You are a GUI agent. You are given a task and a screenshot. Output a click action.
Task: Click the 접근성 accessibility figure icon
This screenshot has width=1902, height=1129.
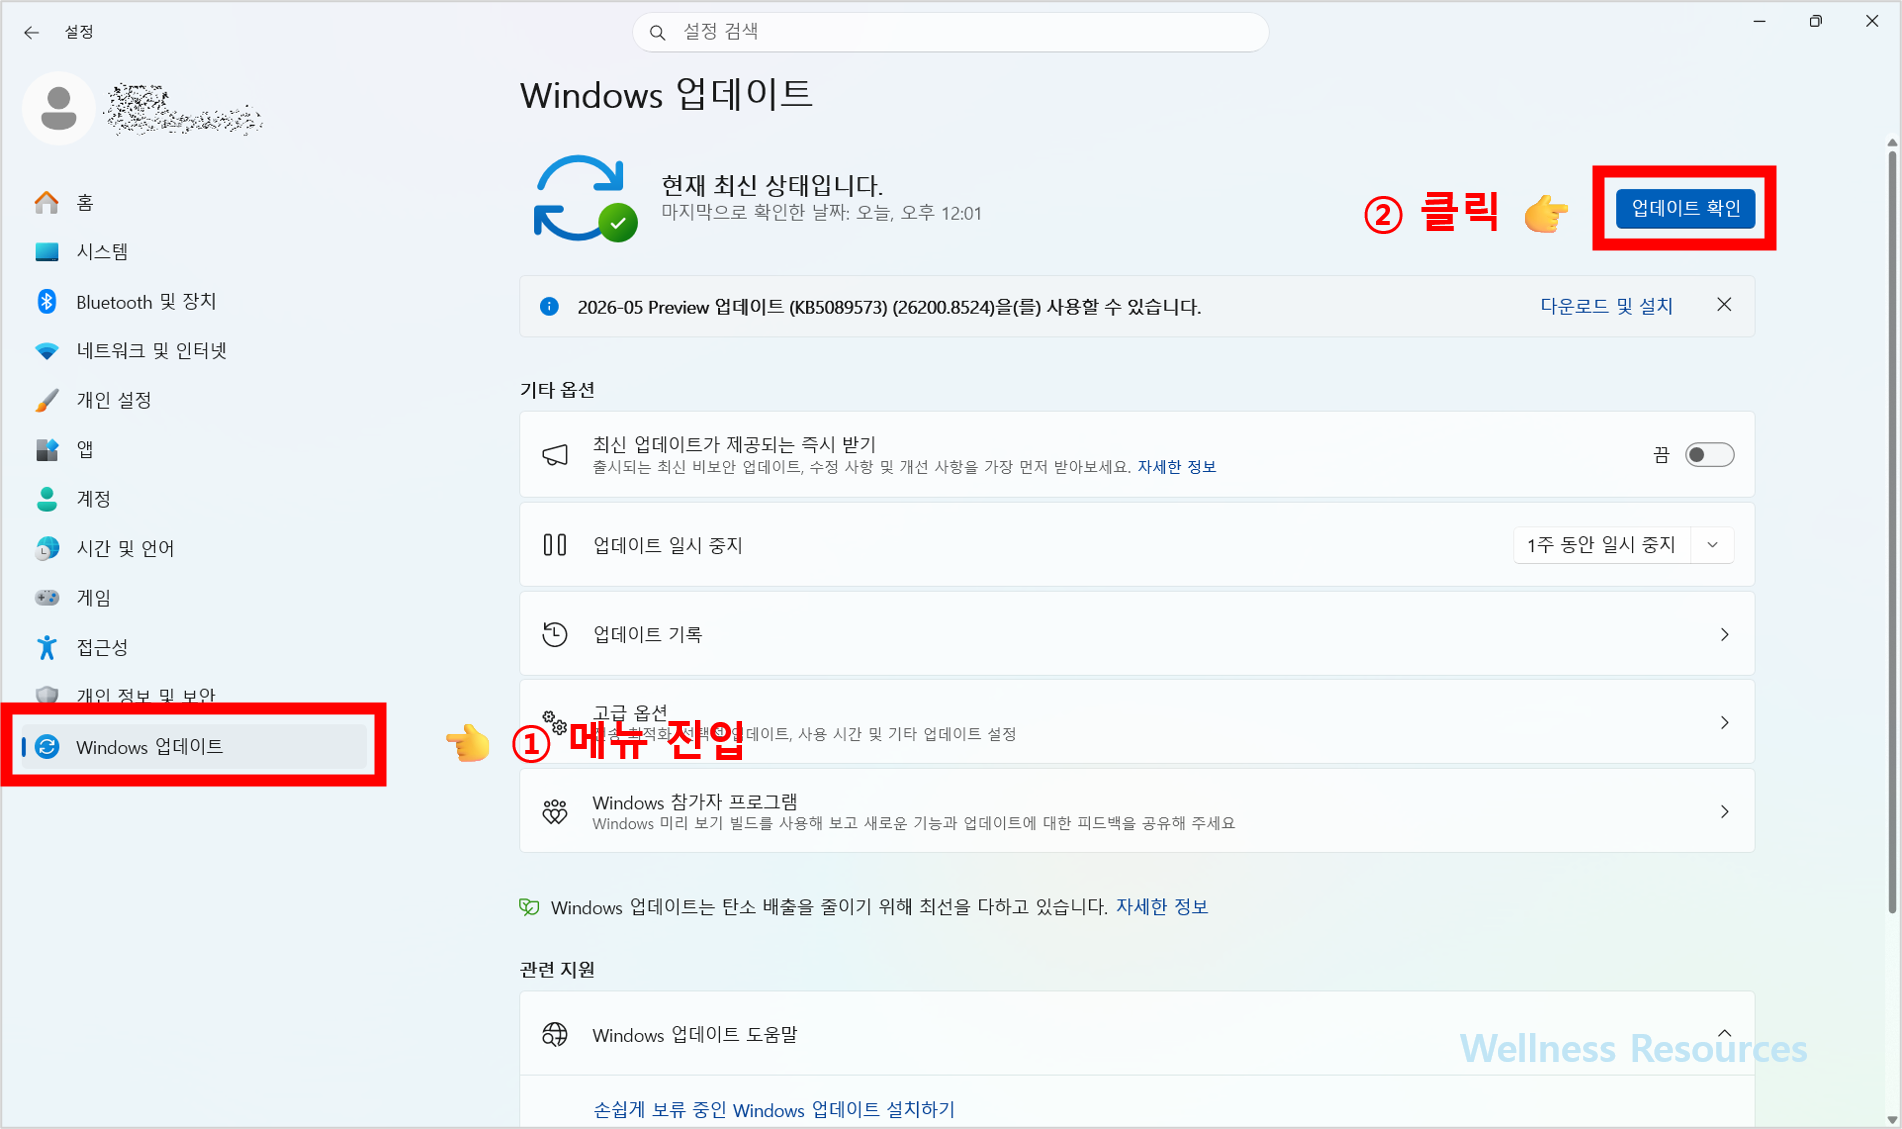[47, 647]
